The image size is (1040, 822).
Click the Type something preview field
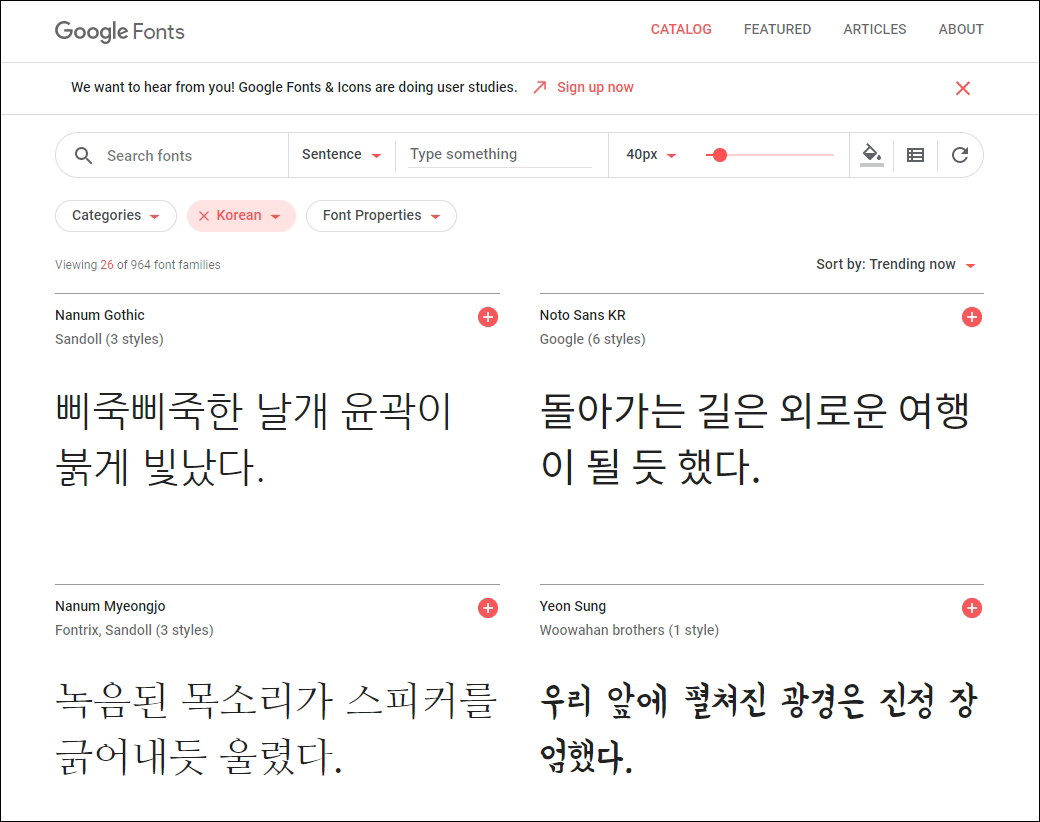point(499,154)
